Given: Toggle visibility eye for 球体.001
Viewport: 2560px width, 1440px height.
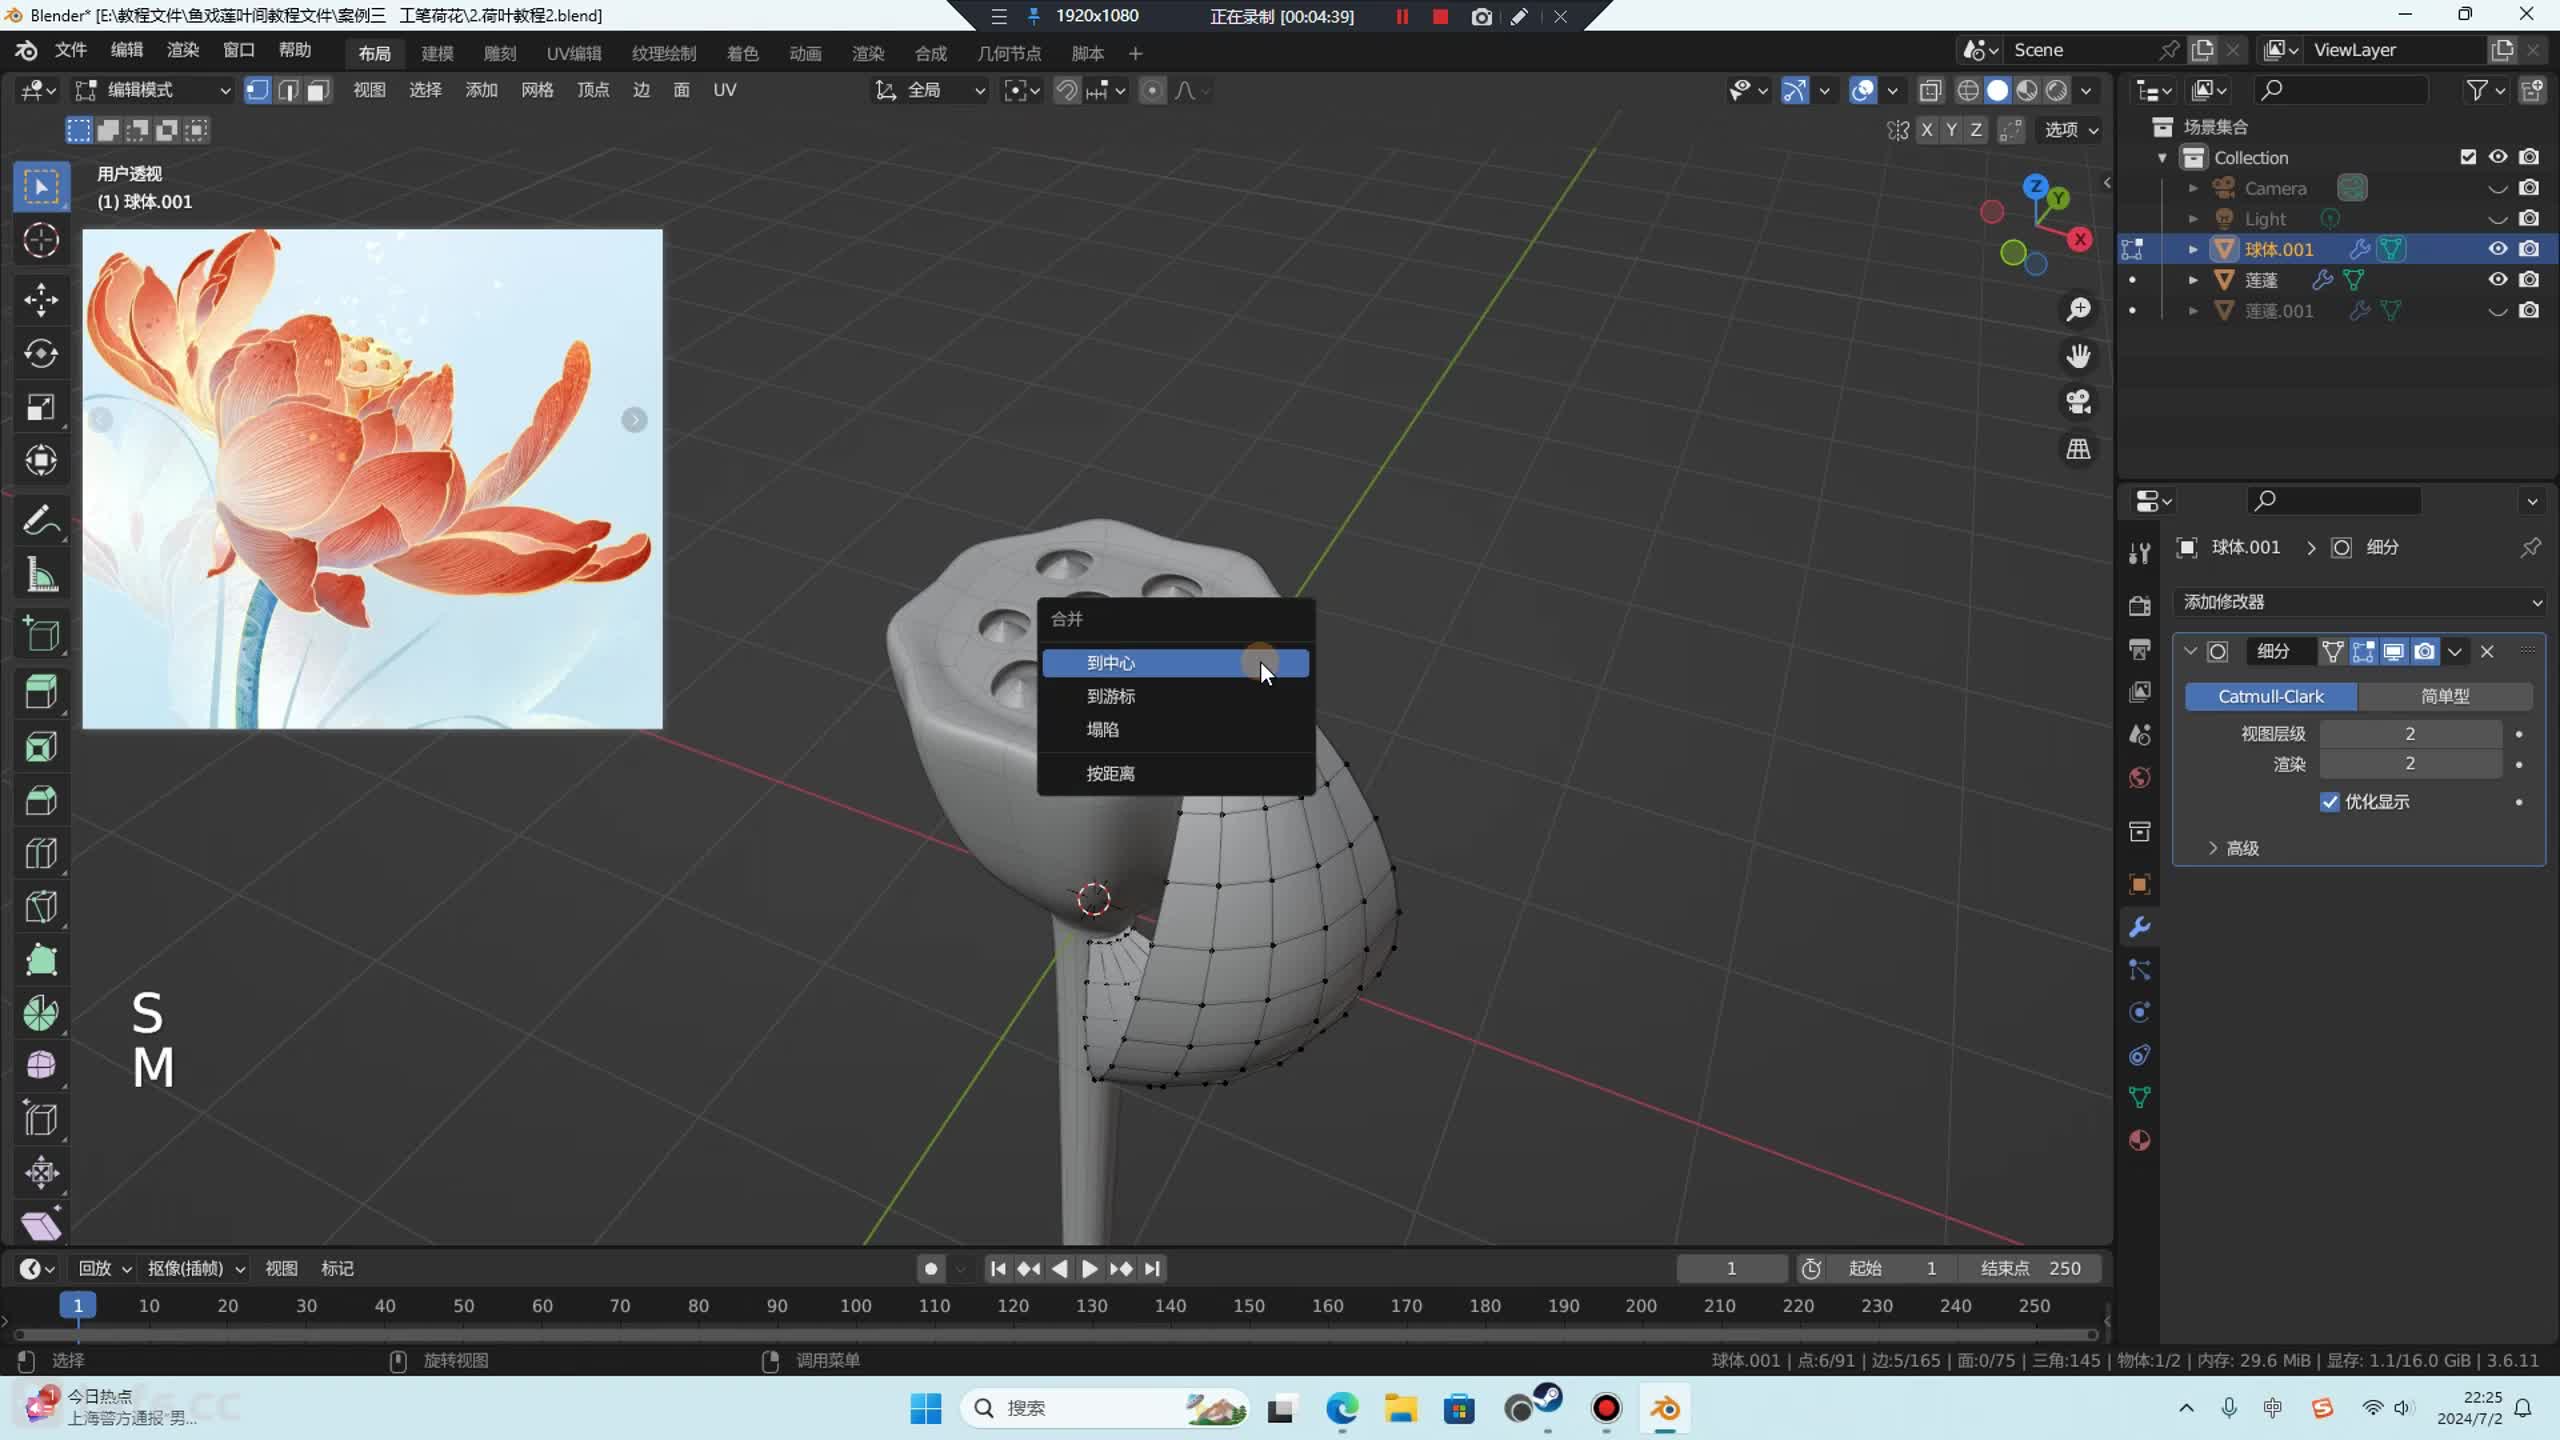Looking at the screenshot, I should 2497,249.
